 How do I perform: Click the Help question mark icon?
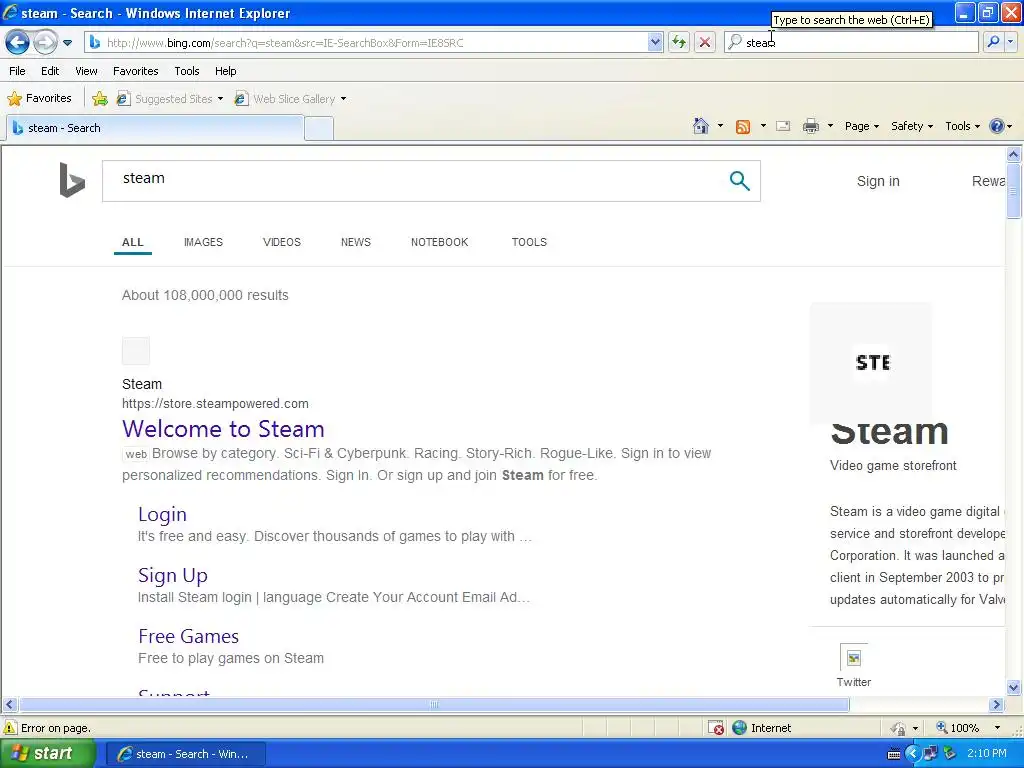[x=997, y=126]
